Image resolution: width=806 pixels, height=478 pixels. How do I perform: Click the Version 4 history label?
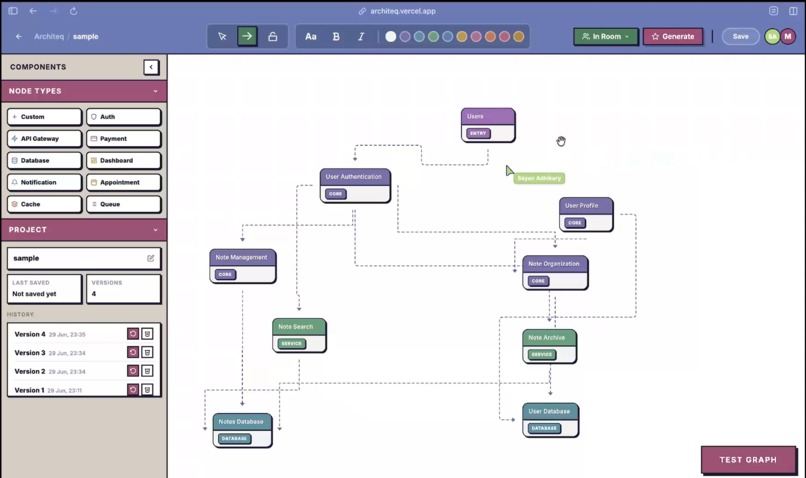click(x=30, y=334)
